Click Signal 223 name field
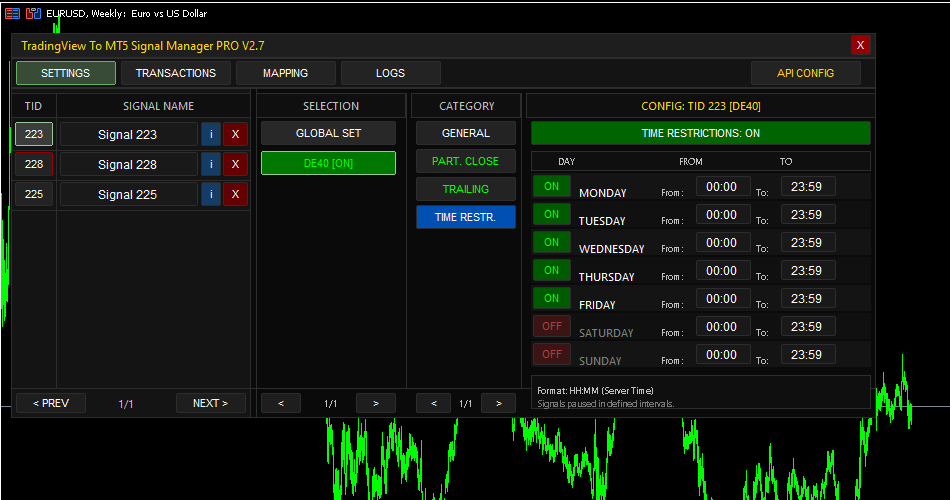Screen dimensions: 950x500 (128, 134)
